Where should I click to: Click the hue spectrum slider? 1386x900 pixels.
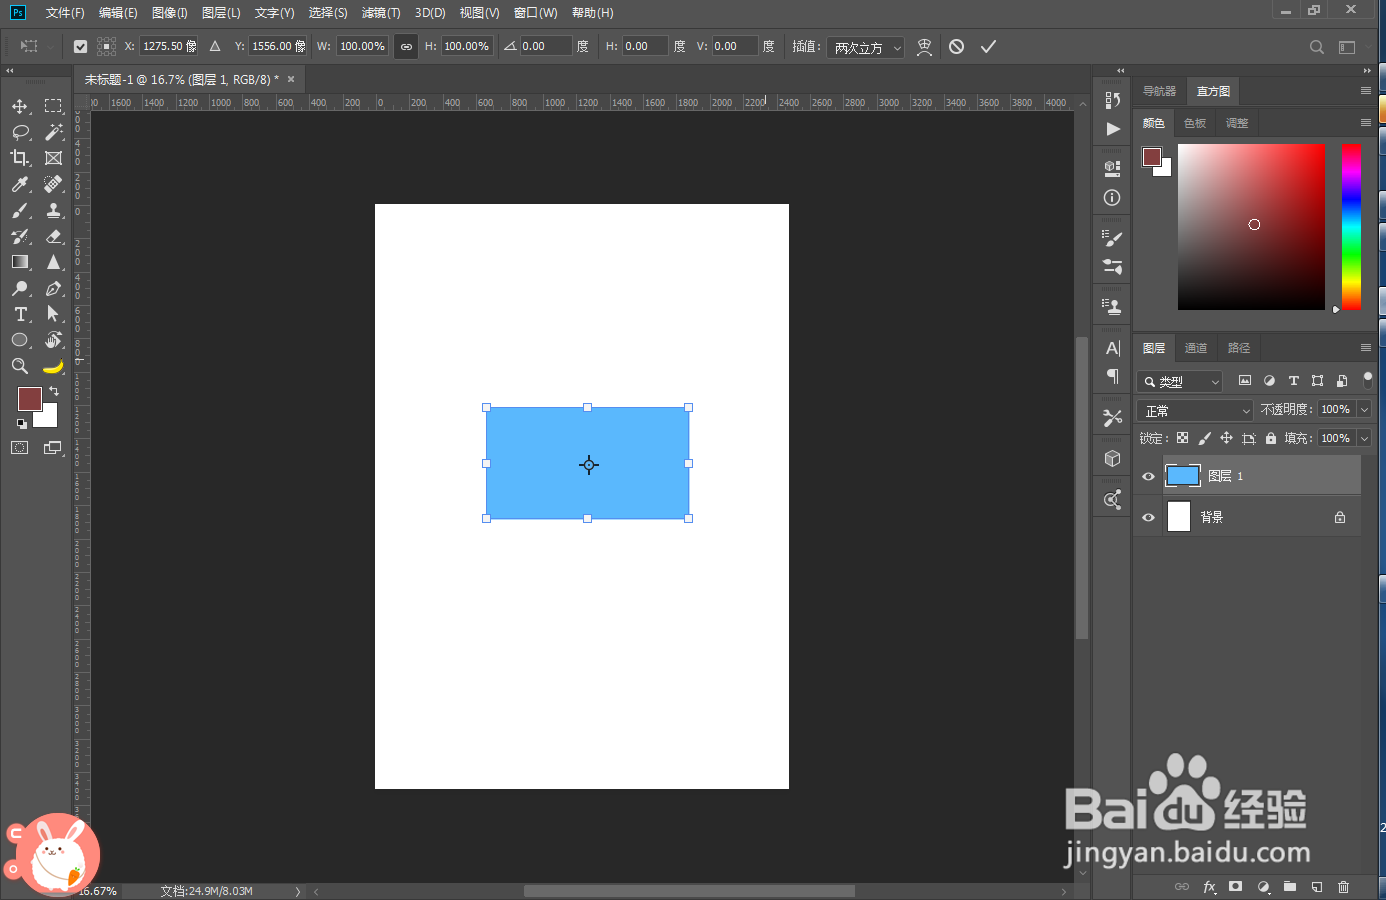point(1351,227)
